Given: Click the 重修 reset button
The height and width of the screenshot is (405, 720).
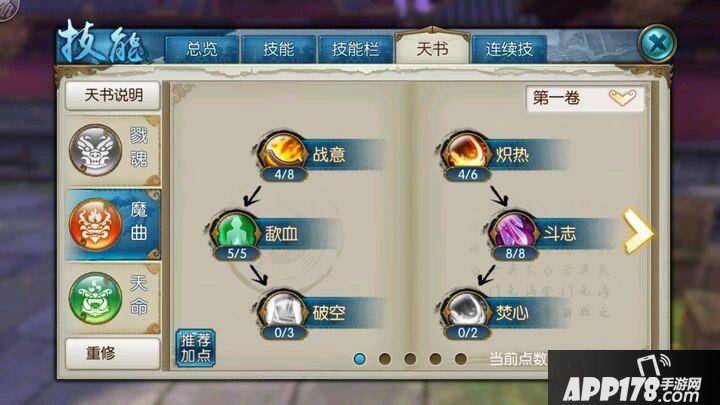Looking at the screenshot, I should (113, 353).
